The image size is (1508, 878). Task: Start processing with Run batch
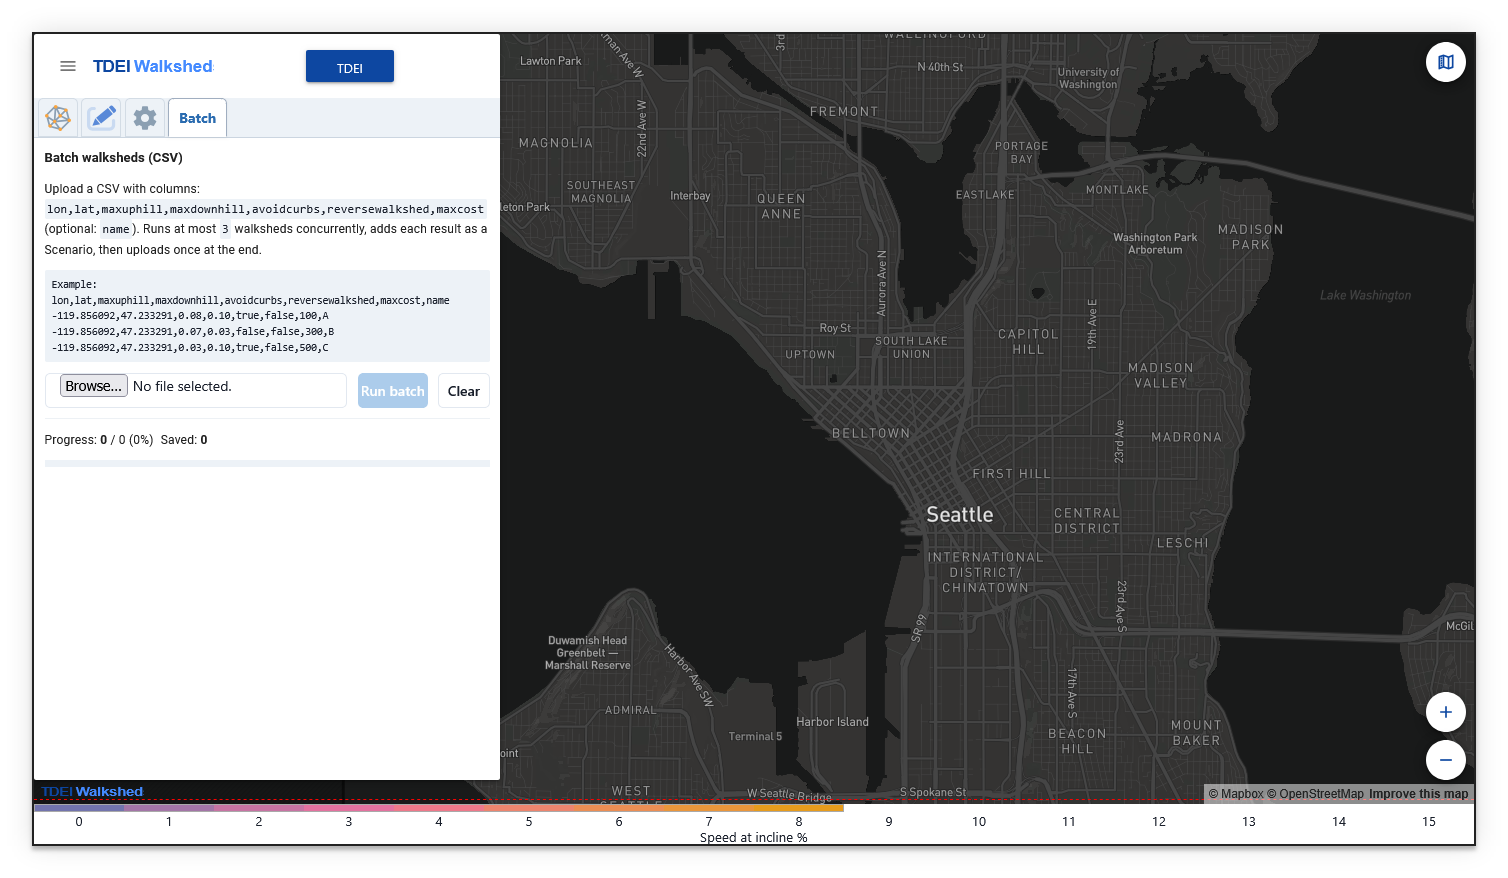click(x=393, y=391)
